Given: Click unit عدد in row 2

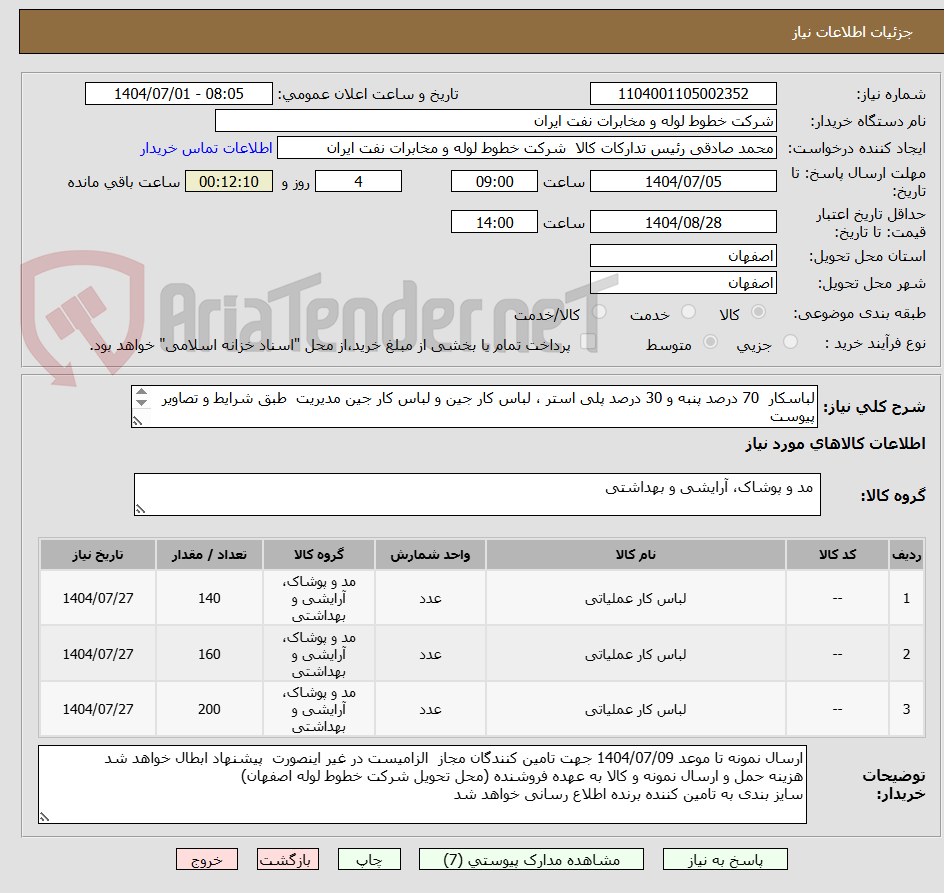Looking at the screenshot, I should 430,654.
